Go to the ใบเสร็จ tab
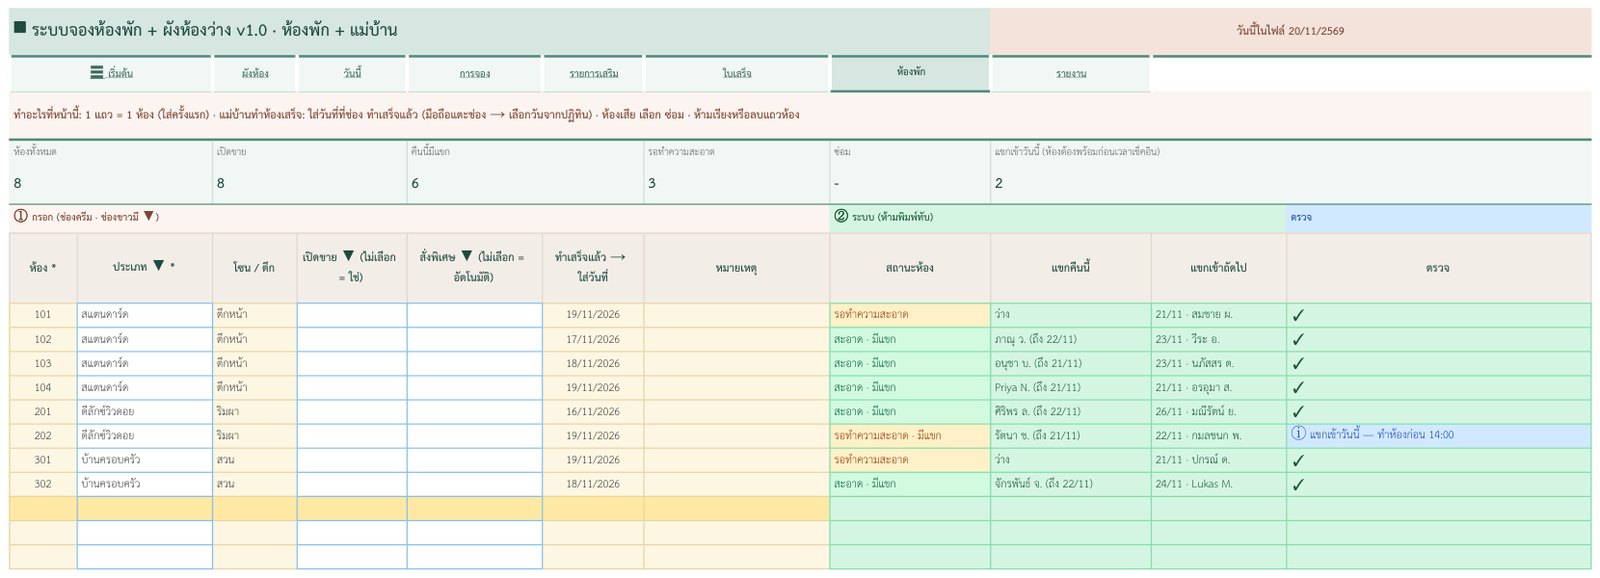The height and width of the screenshot is (578, 1600). 737,74
